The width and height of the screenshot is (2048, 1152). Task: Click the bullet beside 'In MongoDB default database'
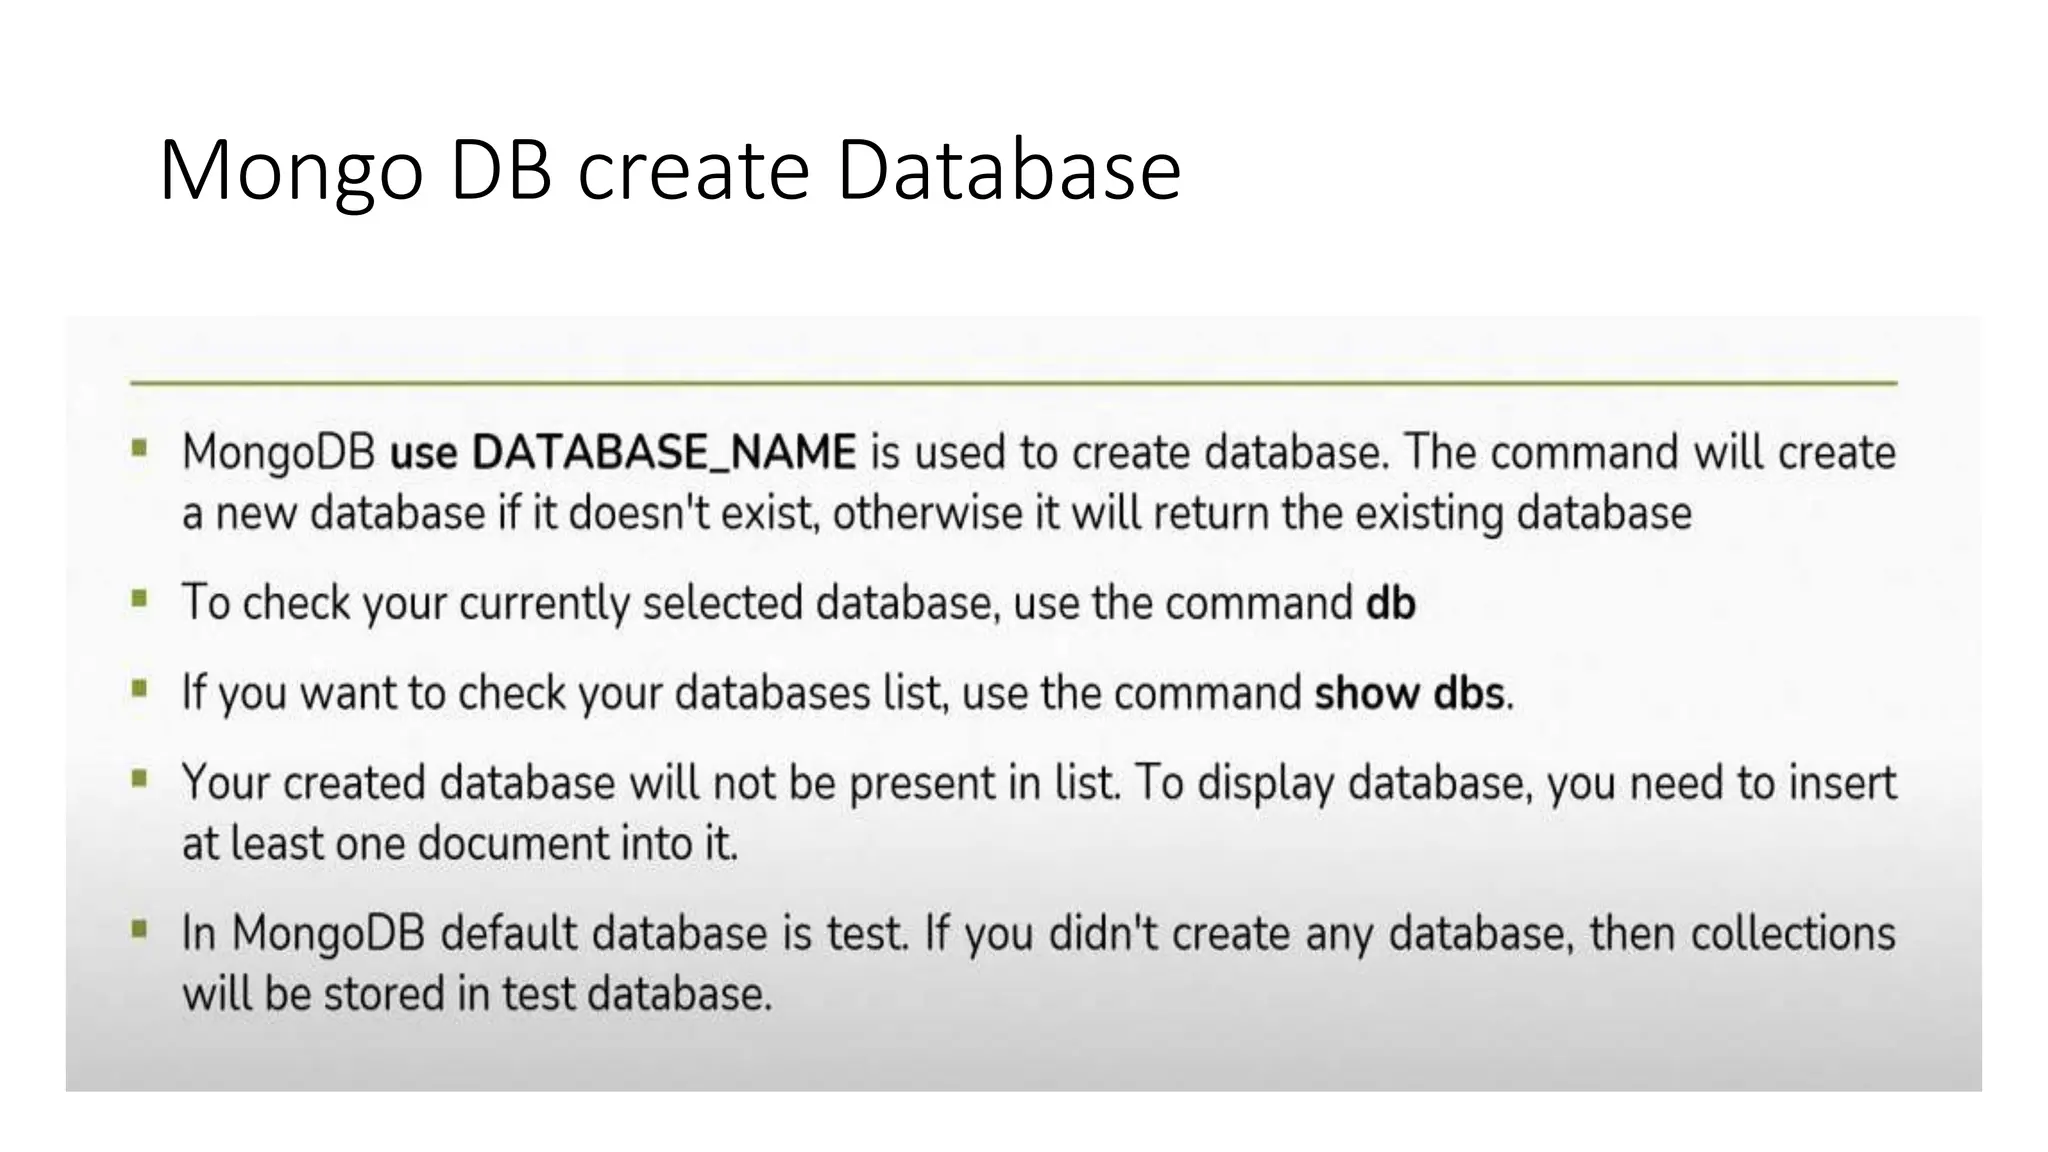tap(139, 930)
